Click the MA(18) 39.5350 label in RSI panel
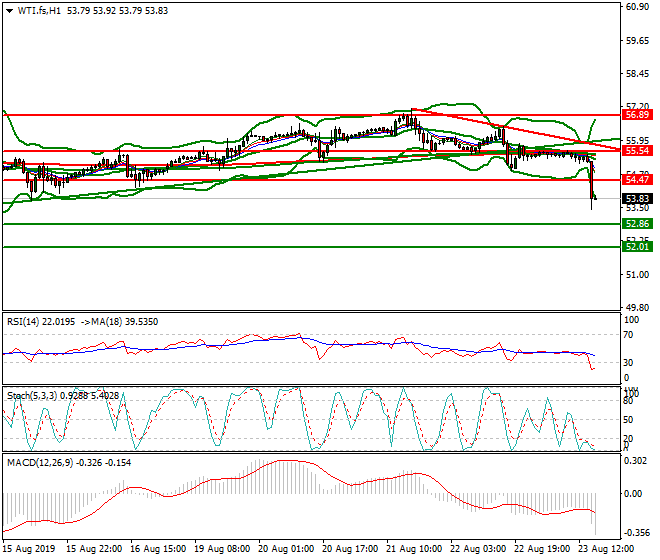Screen dimensions: 660x560 pos(125,322)
